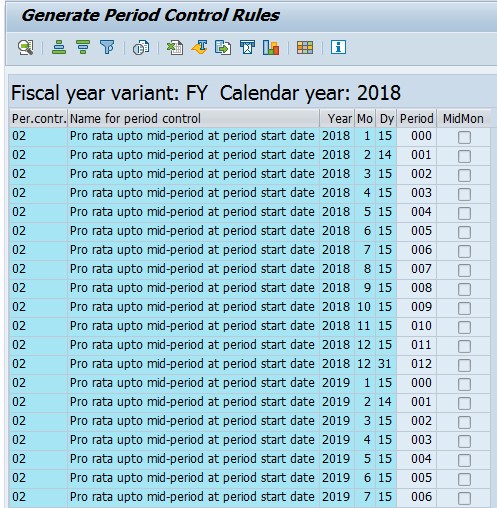The height and width of the screenshot is (508, 497).
Task: Export the list to a spreadsheet
Action: (175, 48)
